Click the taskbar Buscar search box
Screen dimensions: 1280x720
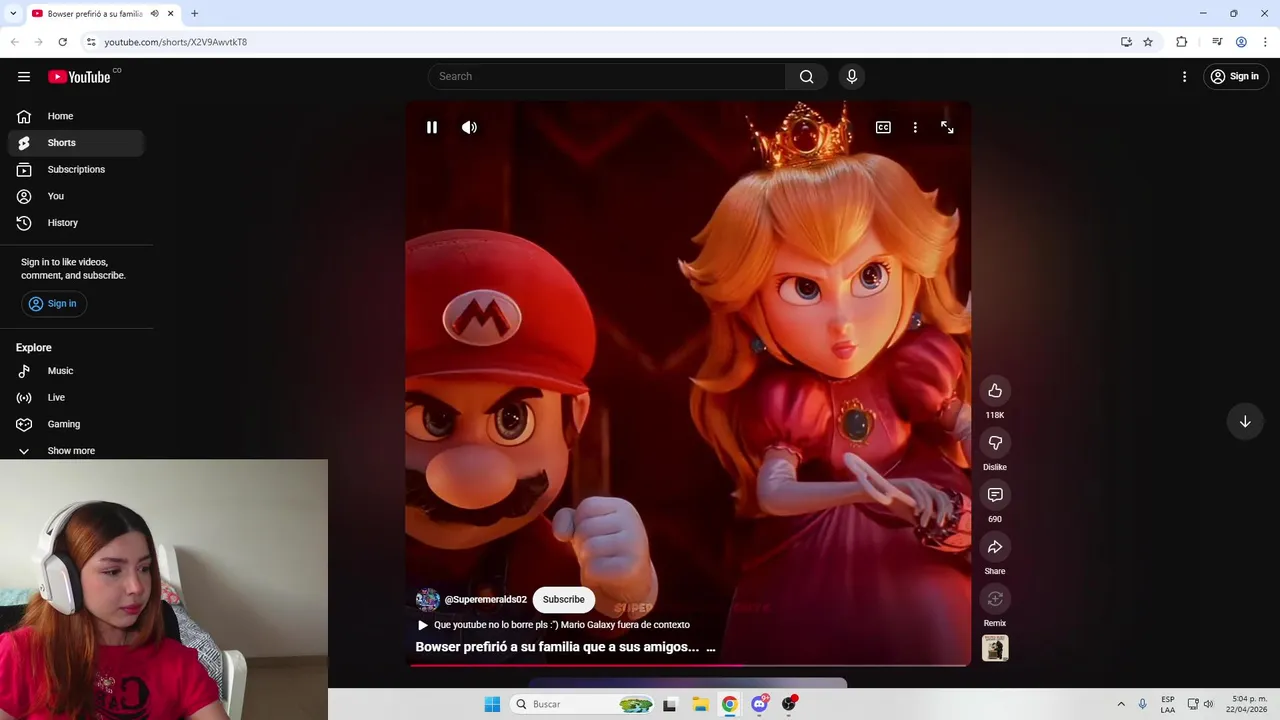coord(584,704)
